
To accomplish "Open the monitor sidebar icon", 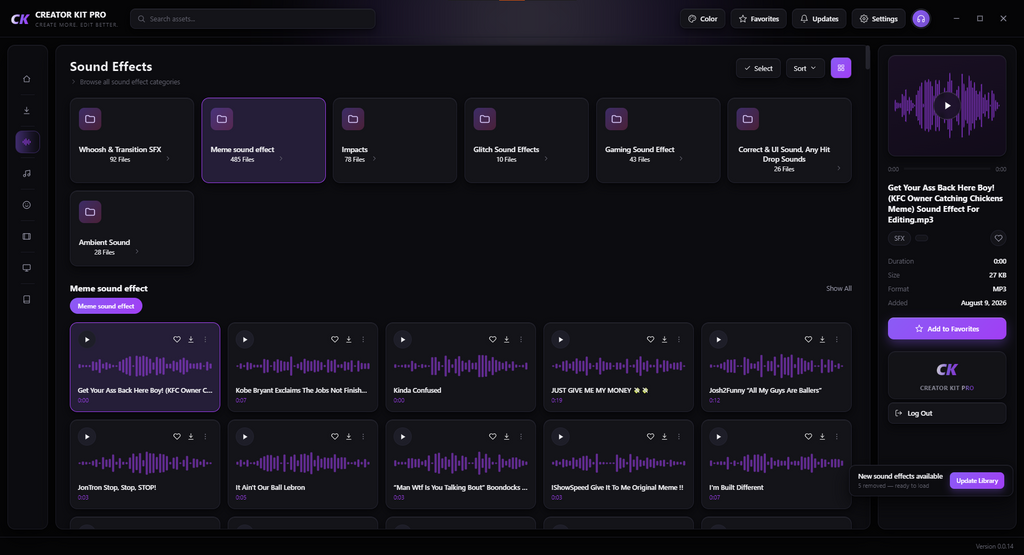I will tap(27, 268).
